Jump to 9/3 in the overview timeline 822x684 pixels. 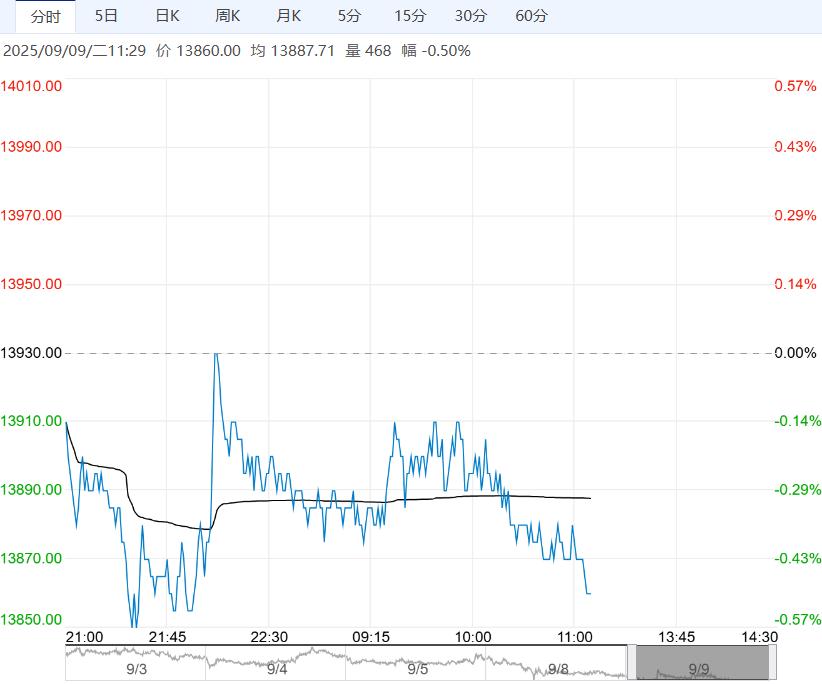click(x=136, y=668)
